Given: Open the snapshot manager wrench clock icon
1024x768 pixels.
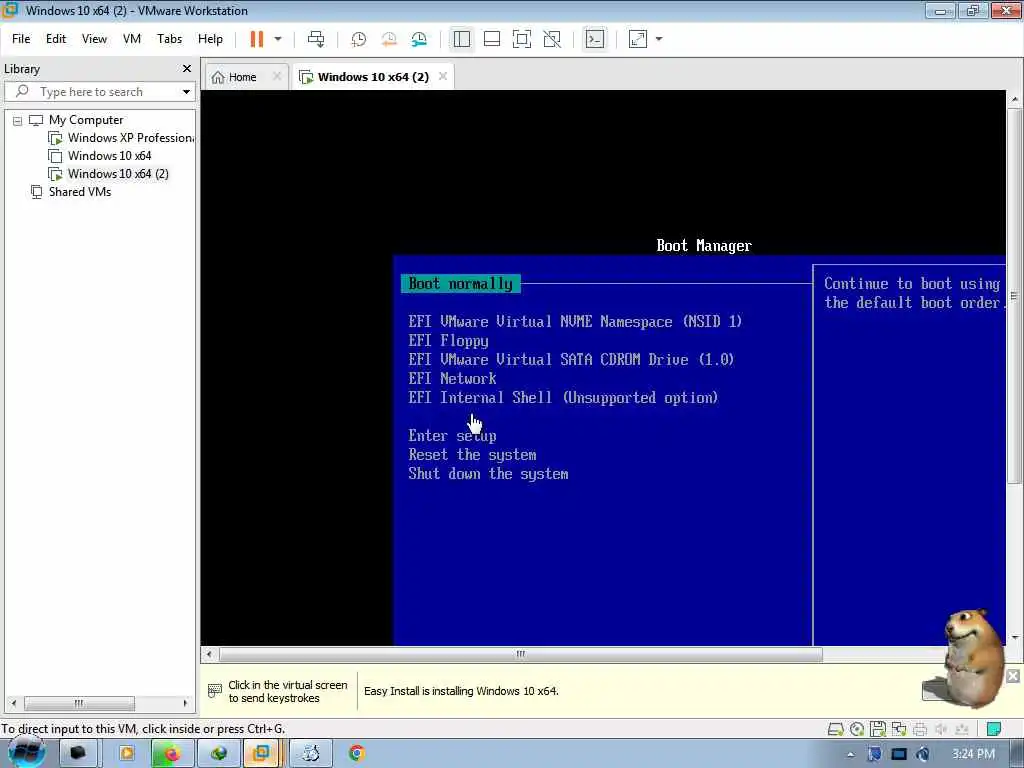Looking at the screenshot, I should click(419, 39).
